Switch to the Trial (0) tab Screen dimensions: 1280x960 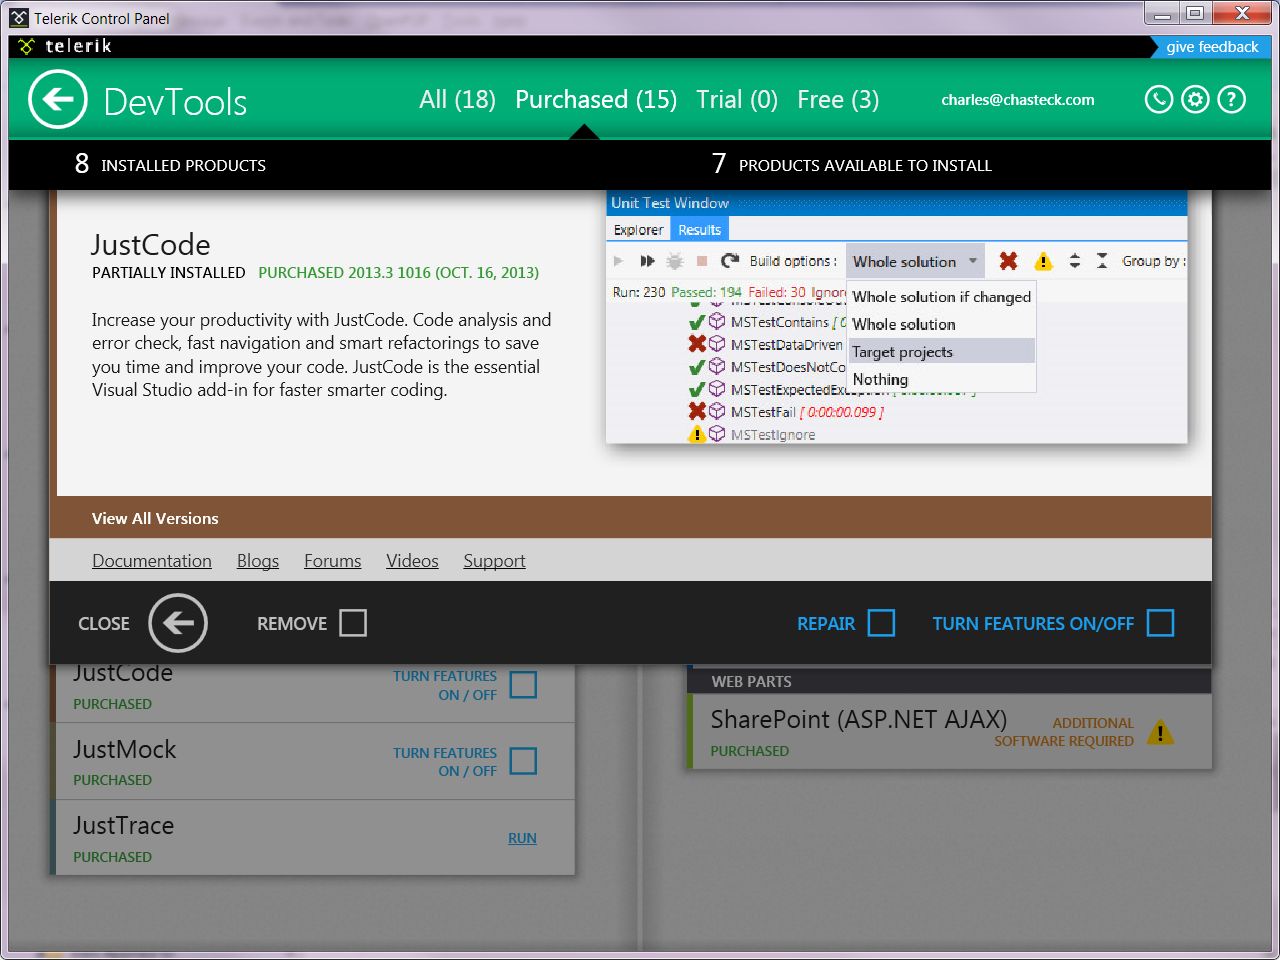pyautogui.click(x=737, y=100)
